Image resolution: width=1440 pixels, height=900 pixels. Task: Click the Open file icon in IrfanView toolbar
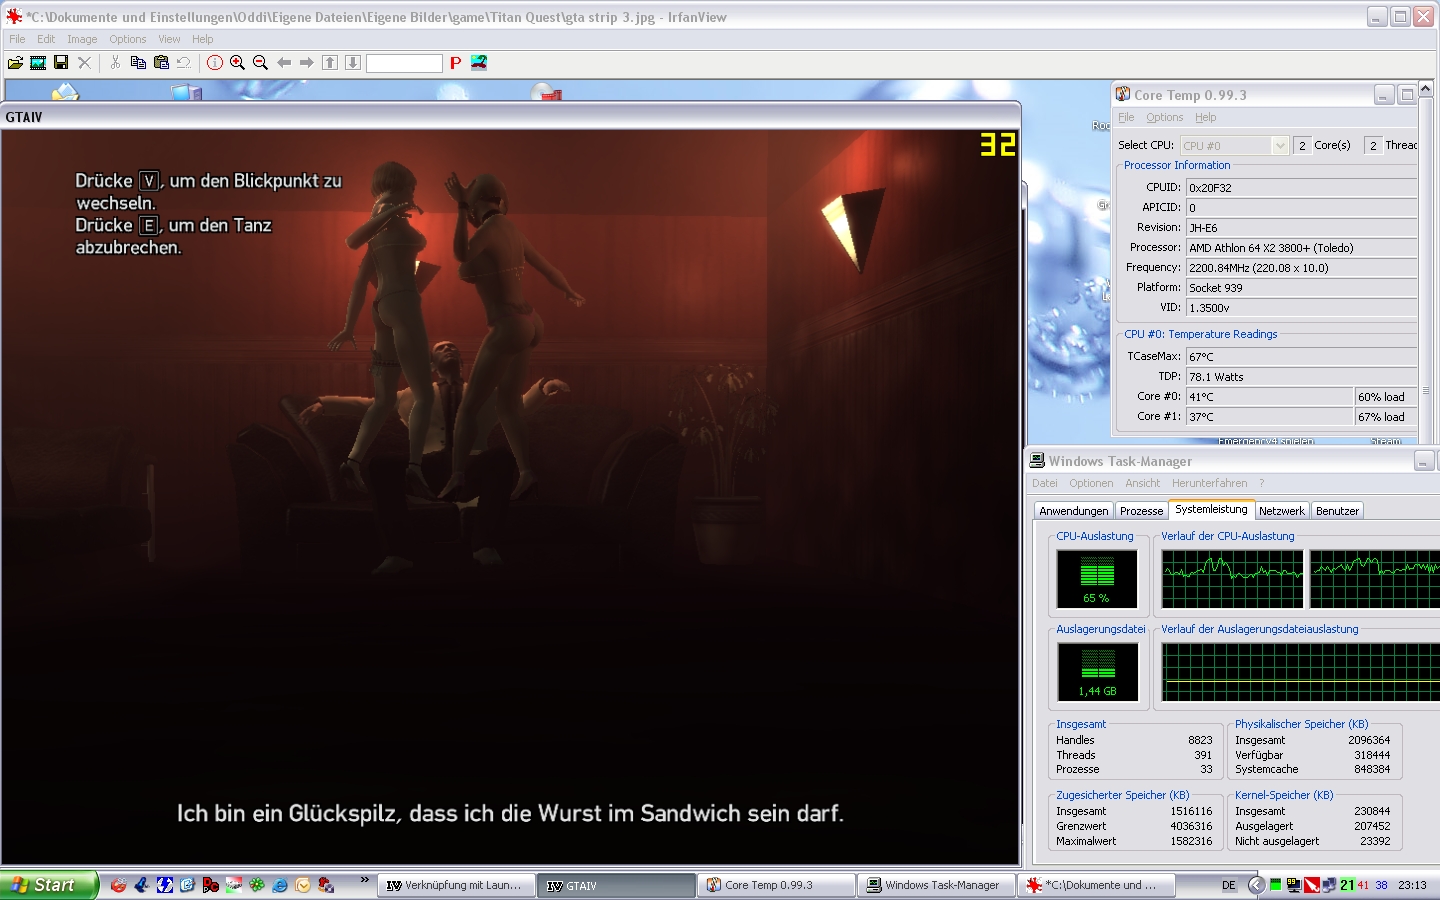(x=15, y=63)
